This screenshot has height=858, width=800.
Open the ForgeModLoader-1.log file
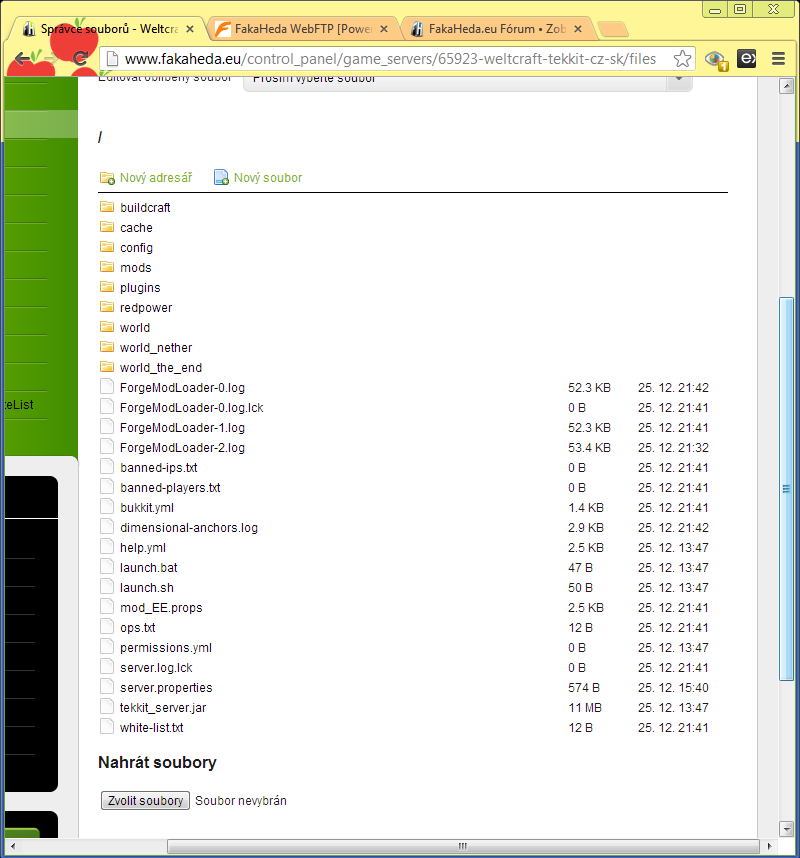[x=182, y=427]
